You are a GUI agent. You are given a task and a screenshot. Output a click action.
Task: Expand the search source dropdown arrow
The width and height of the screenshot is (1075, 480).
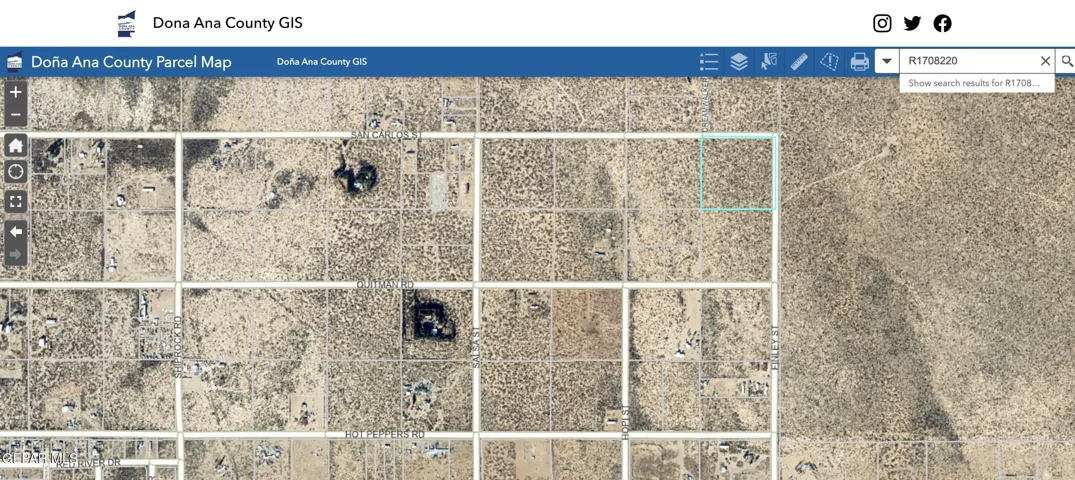886,61
